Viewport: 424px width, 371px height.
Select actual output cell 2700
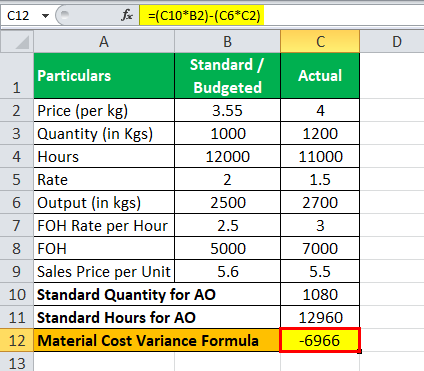[320, 202]
